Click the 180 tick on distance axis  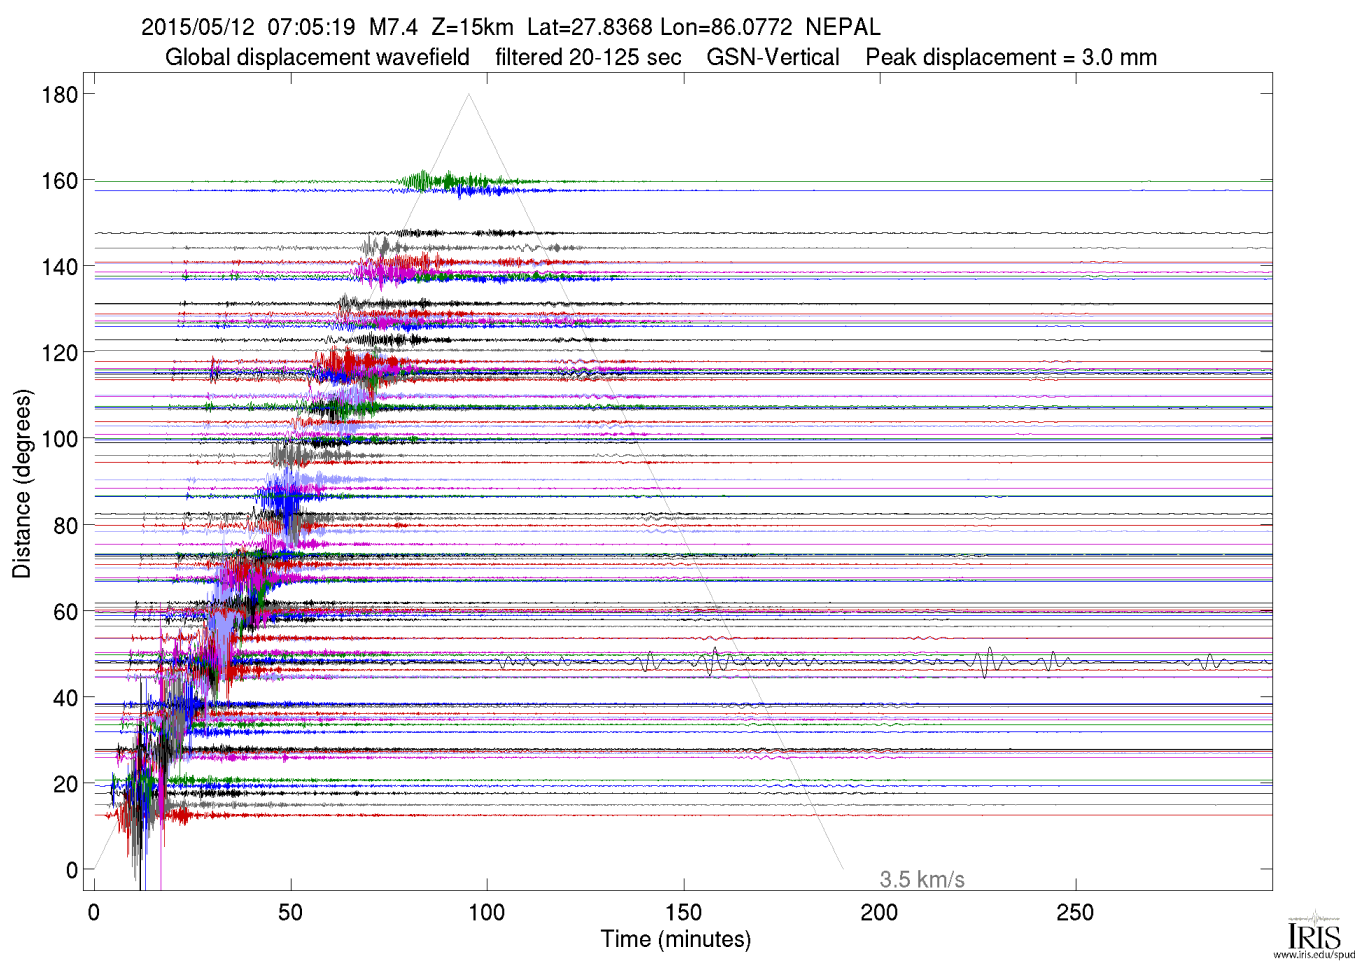(x=60, y=95)
